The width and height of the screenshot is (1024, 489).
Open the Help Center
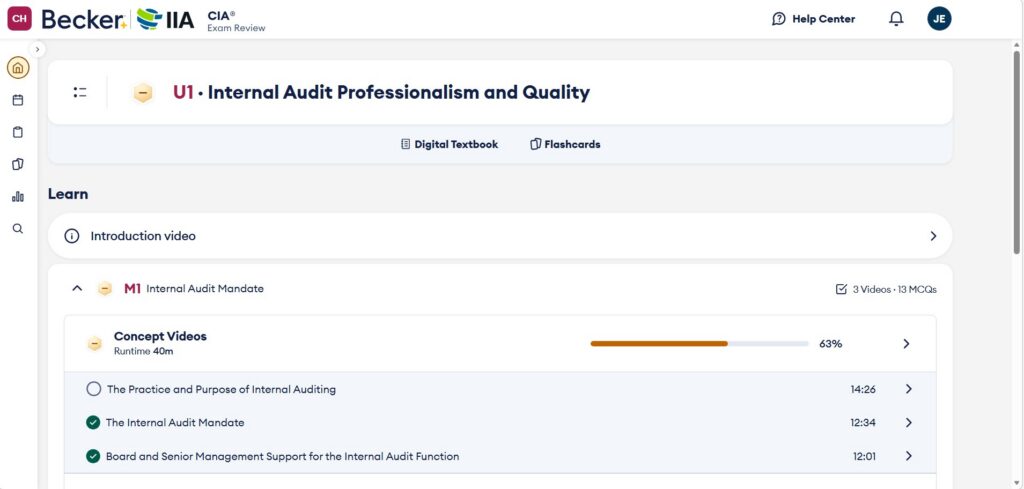pos(814,19)
